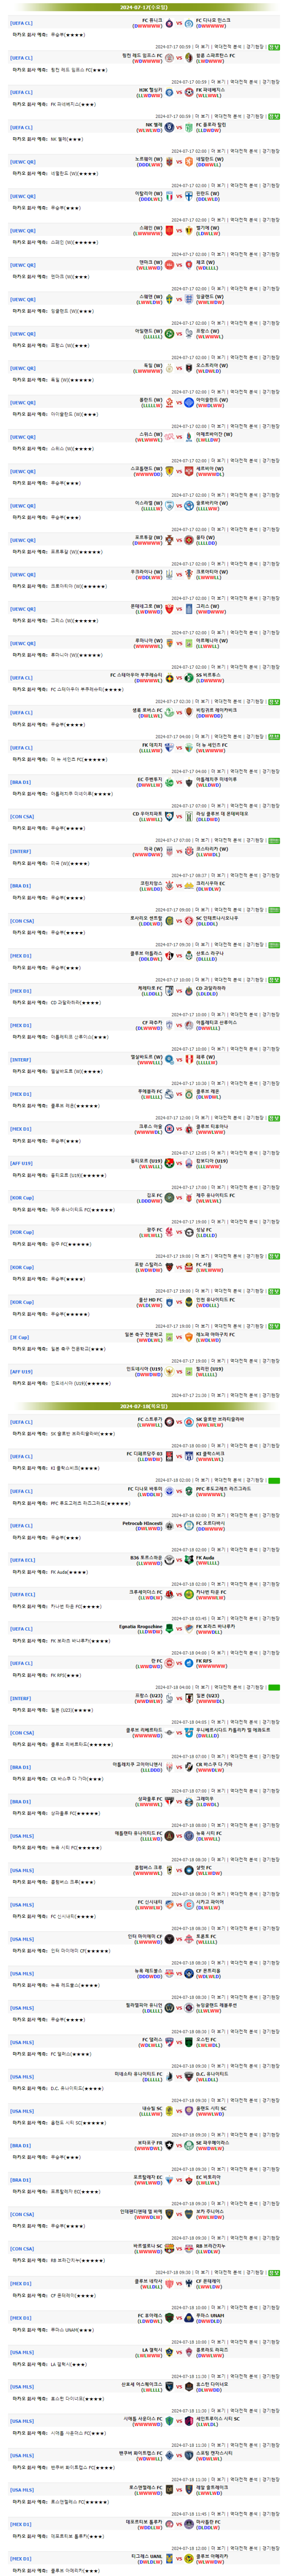Select the 2024-07-17(수요일) date header
The image size is (282, 2576).
pos(141,7)
